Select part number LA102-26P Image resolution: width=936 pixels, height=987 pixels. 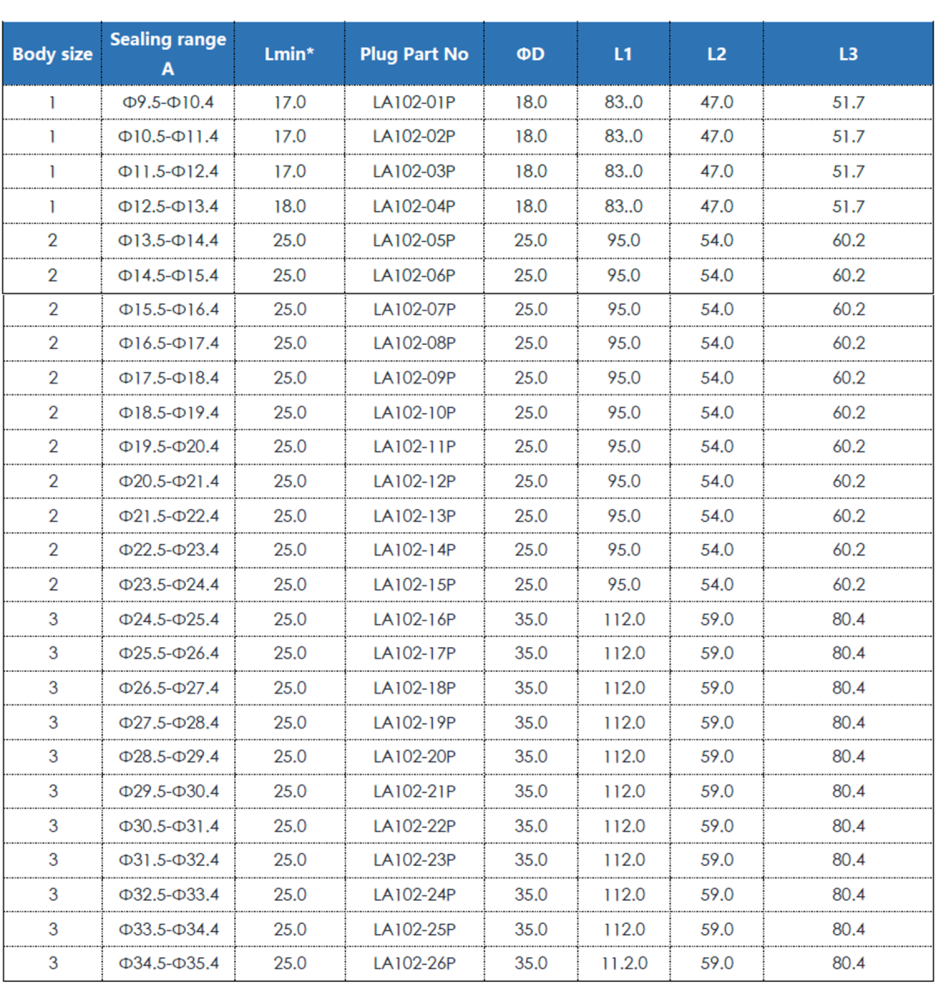tap(414, 962)
